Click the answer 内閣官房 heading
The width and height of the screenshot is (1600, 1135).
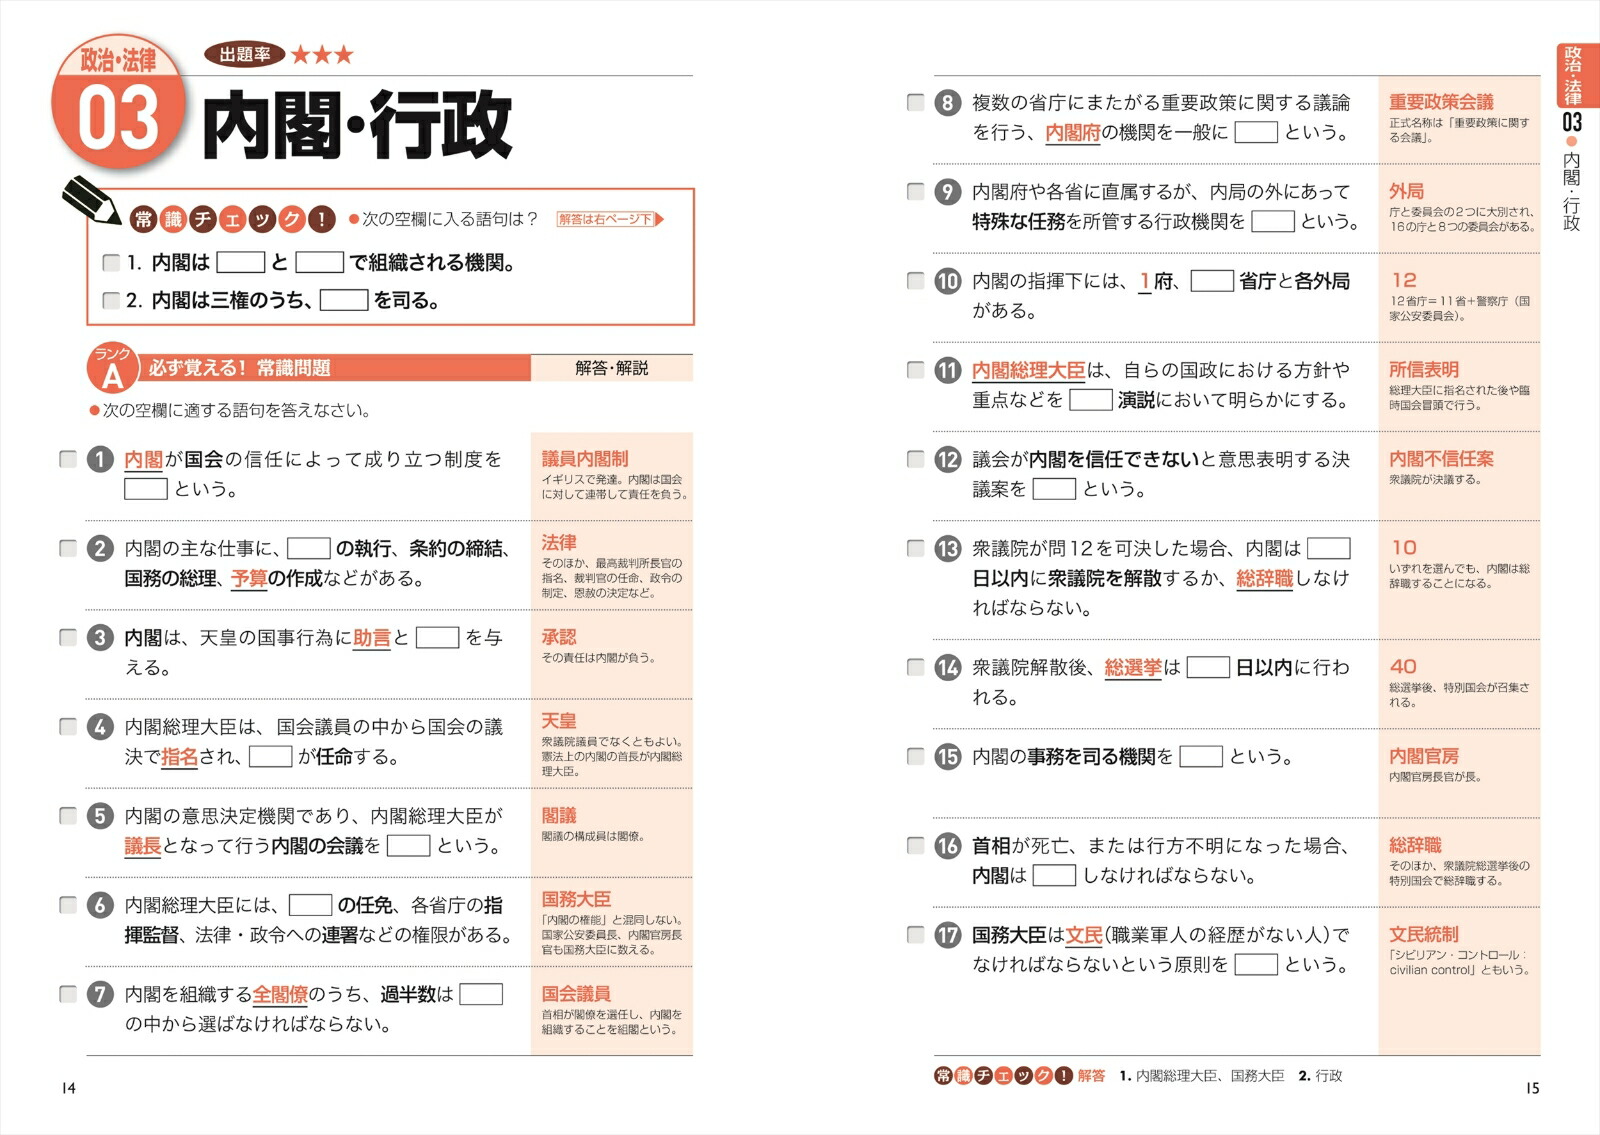[1424, 756]
